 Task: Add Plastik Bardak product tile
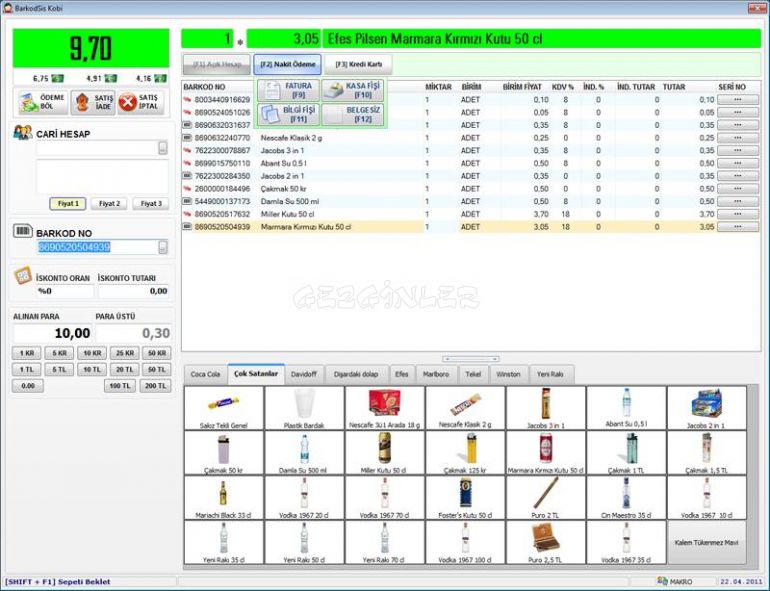point(304,408)
